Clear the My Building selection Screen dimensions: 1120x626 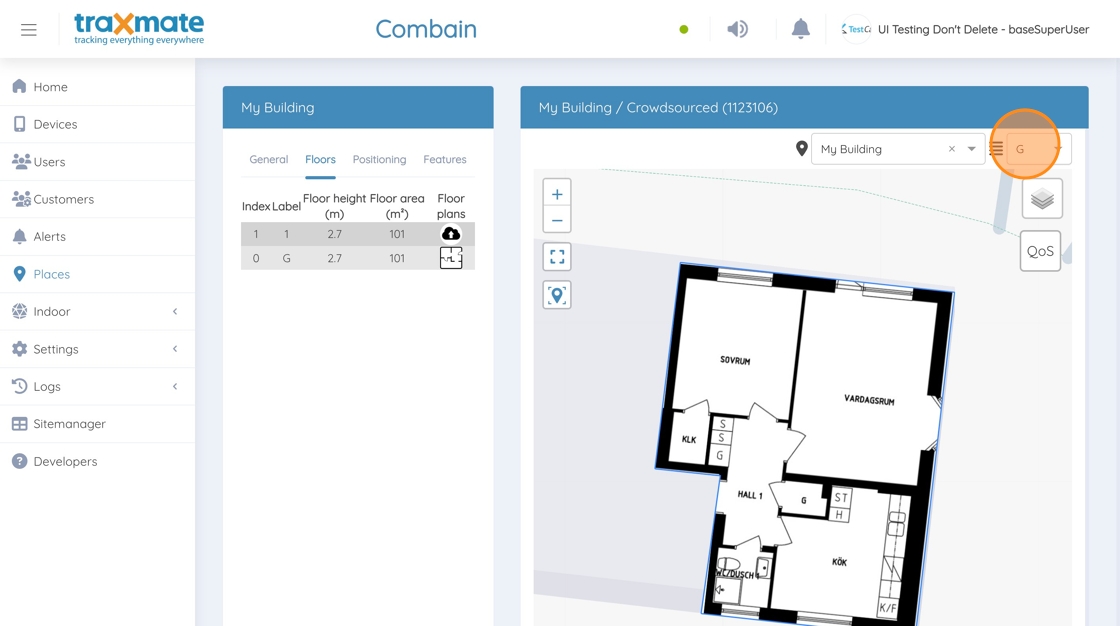tap(951, 149)
